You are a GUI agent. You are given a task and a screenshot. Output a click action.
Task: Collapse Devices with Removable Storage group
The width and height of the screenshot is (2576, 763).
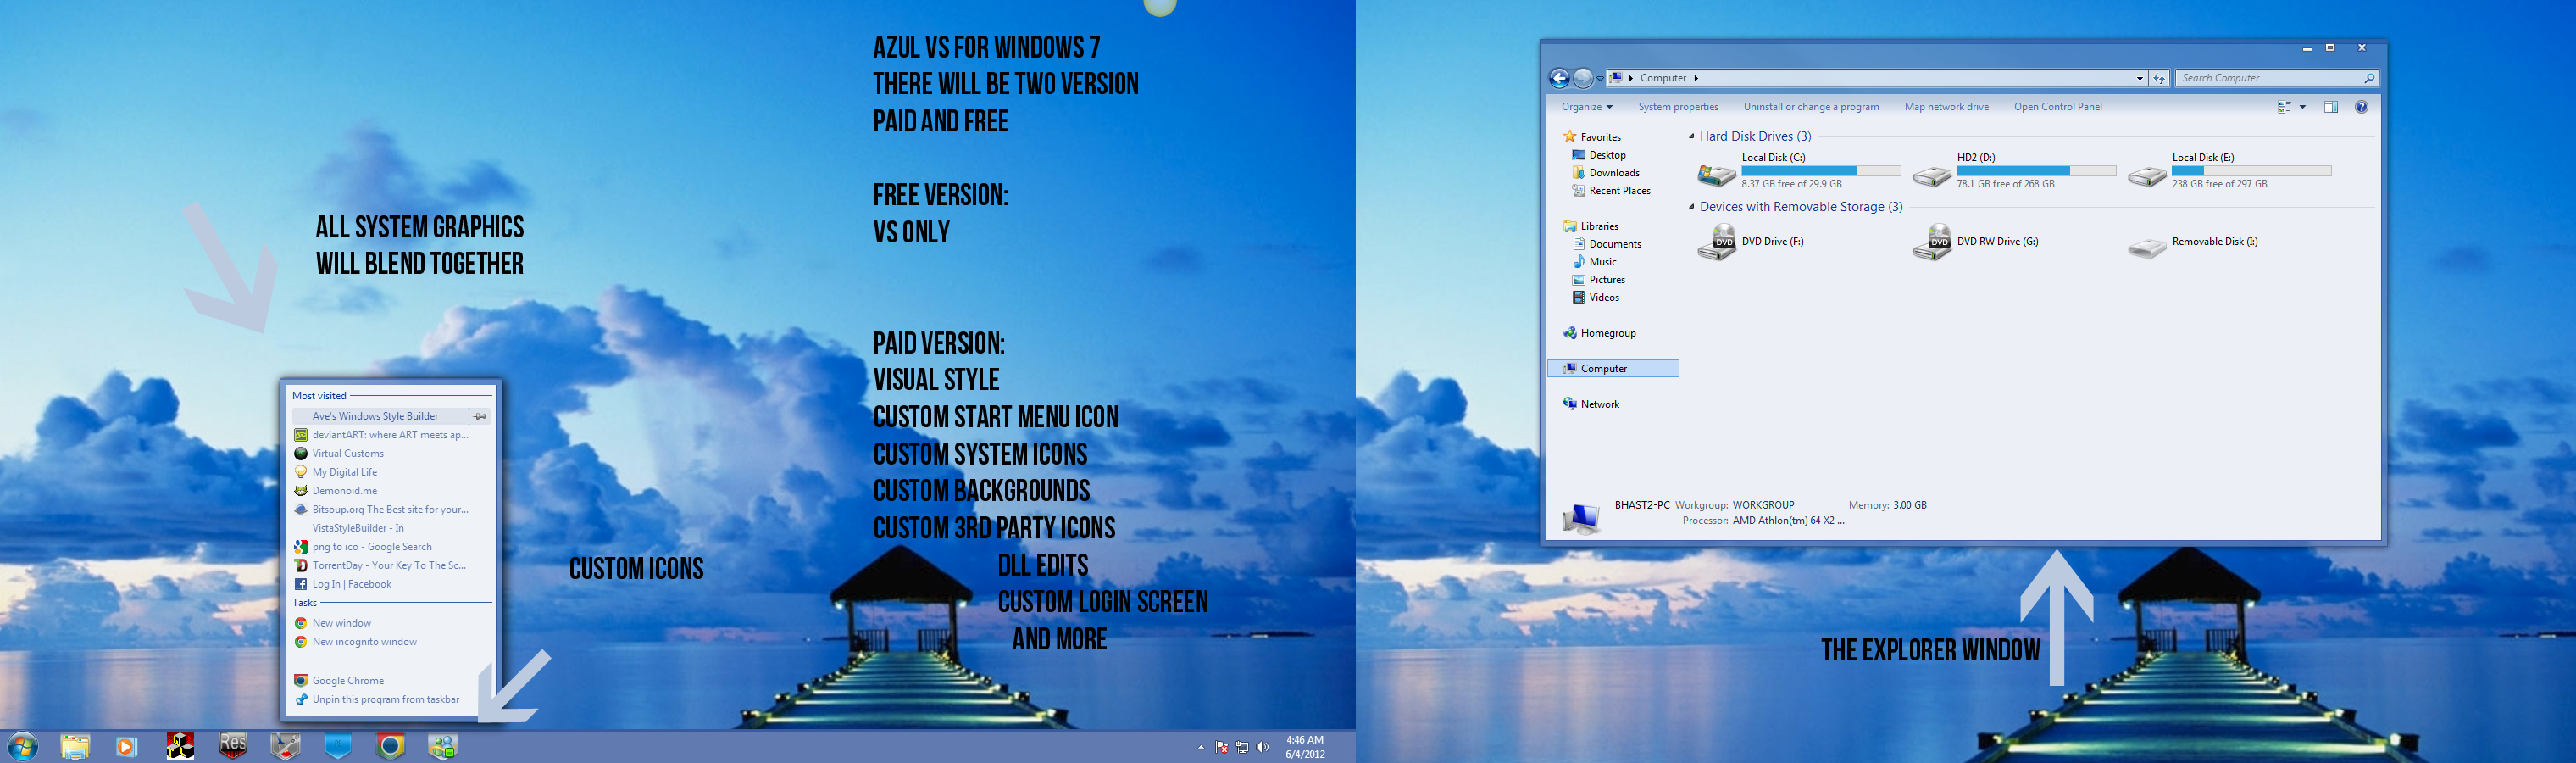[1692, 207]
